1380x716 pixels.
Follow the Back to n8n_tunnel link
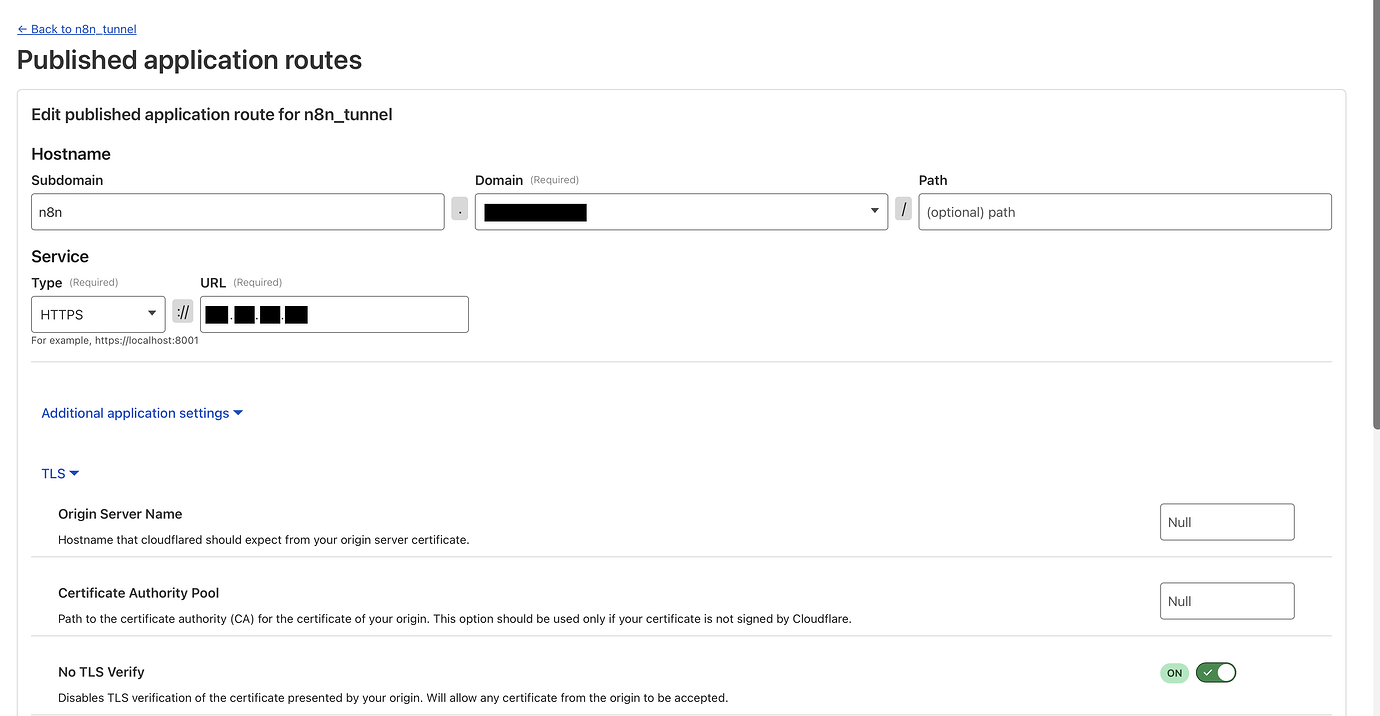(76, 29)
